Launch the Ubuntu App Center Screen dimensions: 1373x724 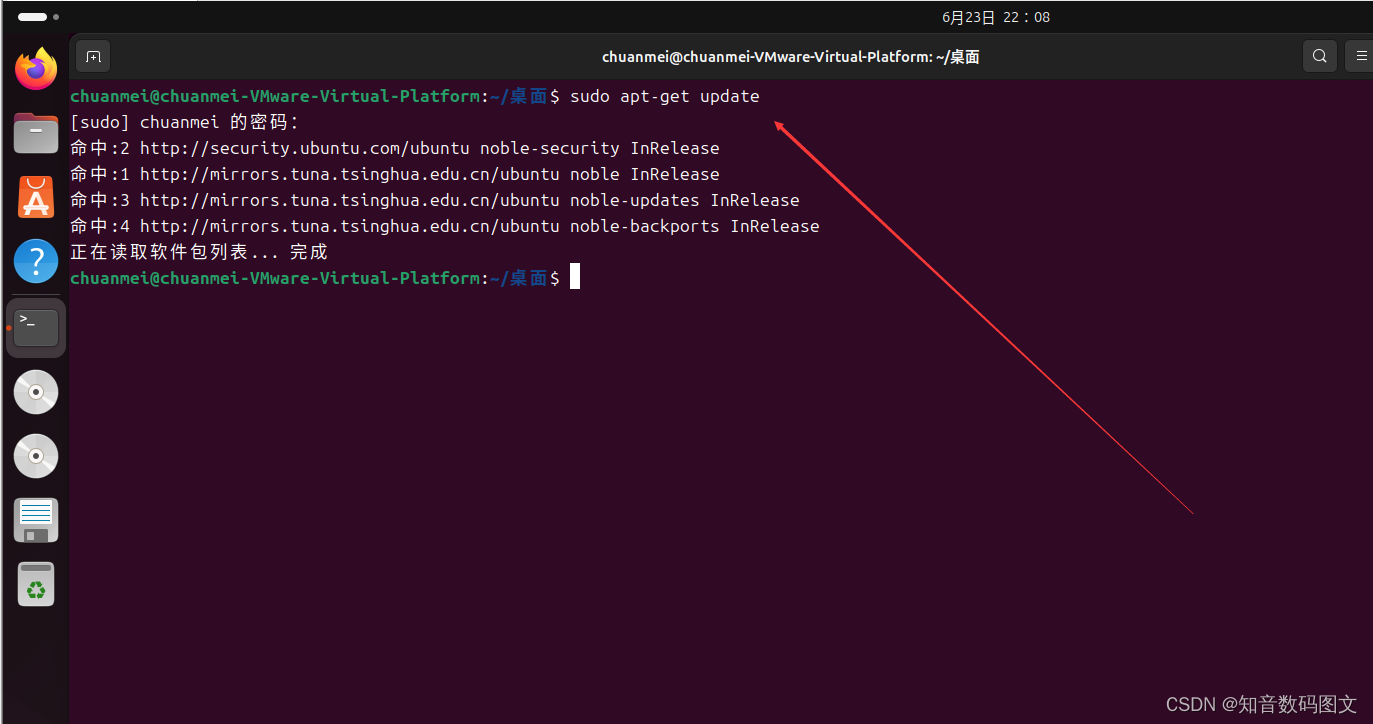(x=35, y=197)
